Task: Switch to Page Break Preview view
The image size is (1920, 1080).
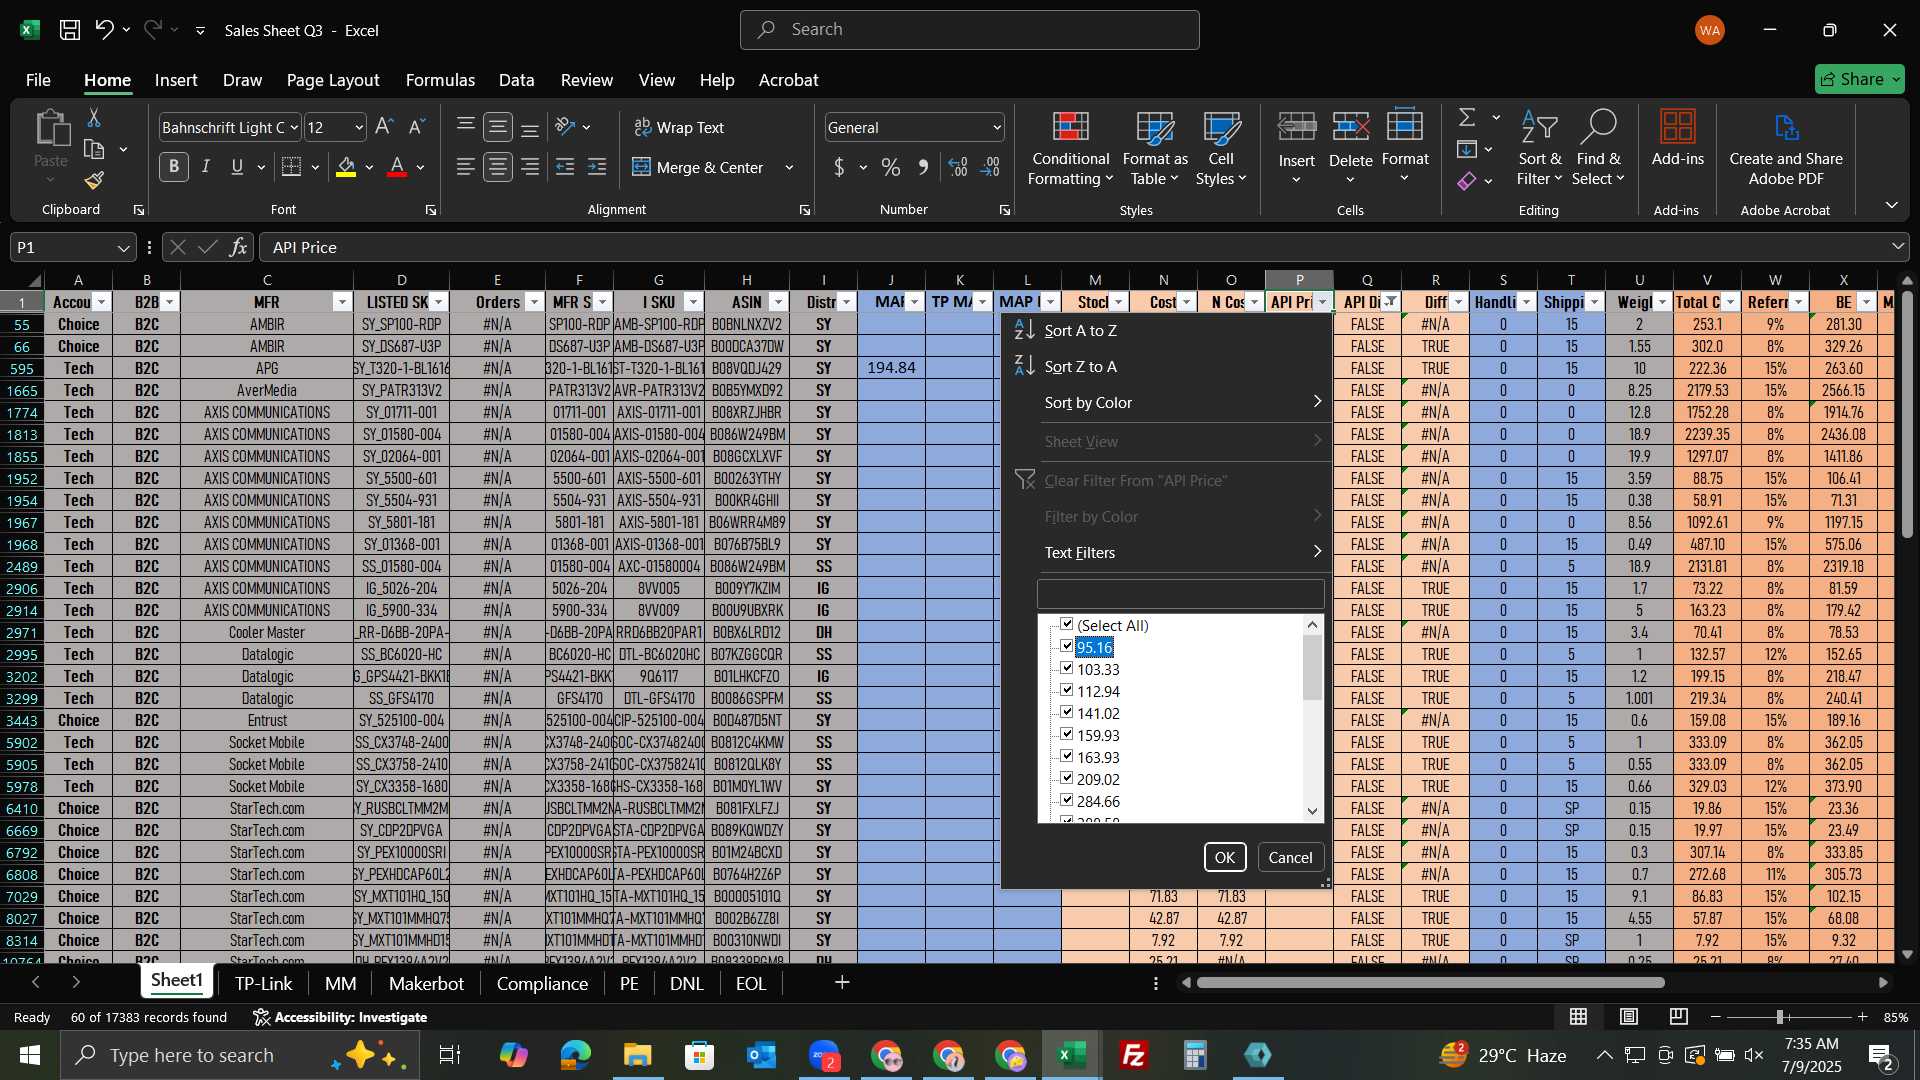Action: (x=1679, y=1017)
